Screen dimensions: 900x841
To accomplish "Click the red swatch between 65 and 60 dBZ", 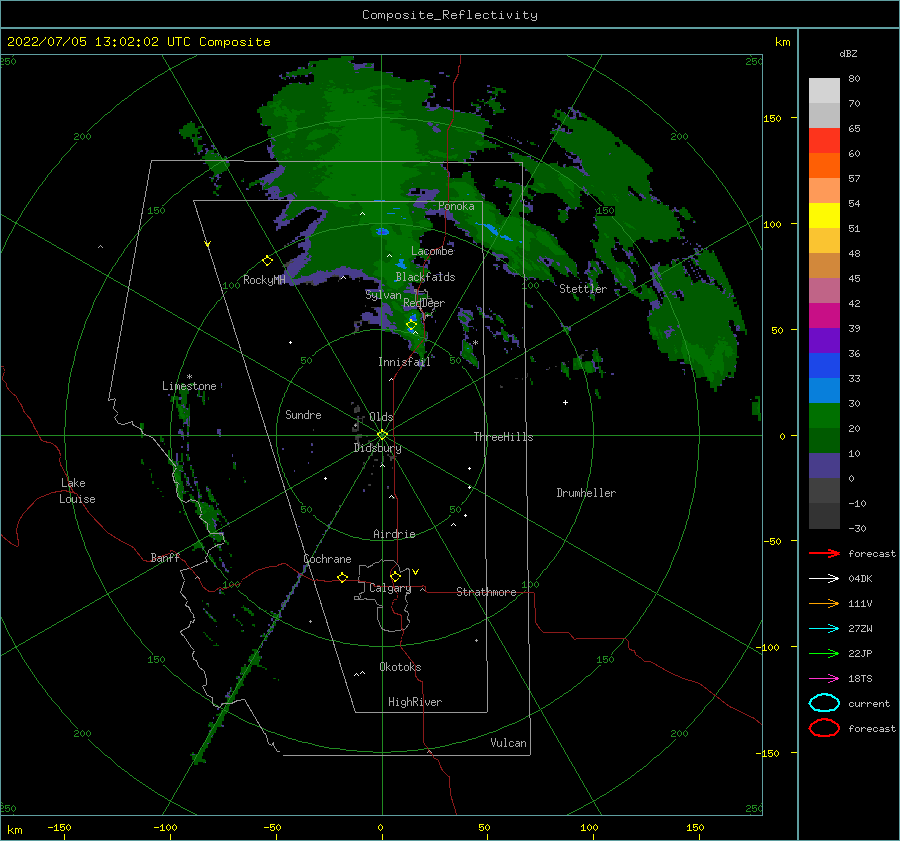I will point(824,141).
